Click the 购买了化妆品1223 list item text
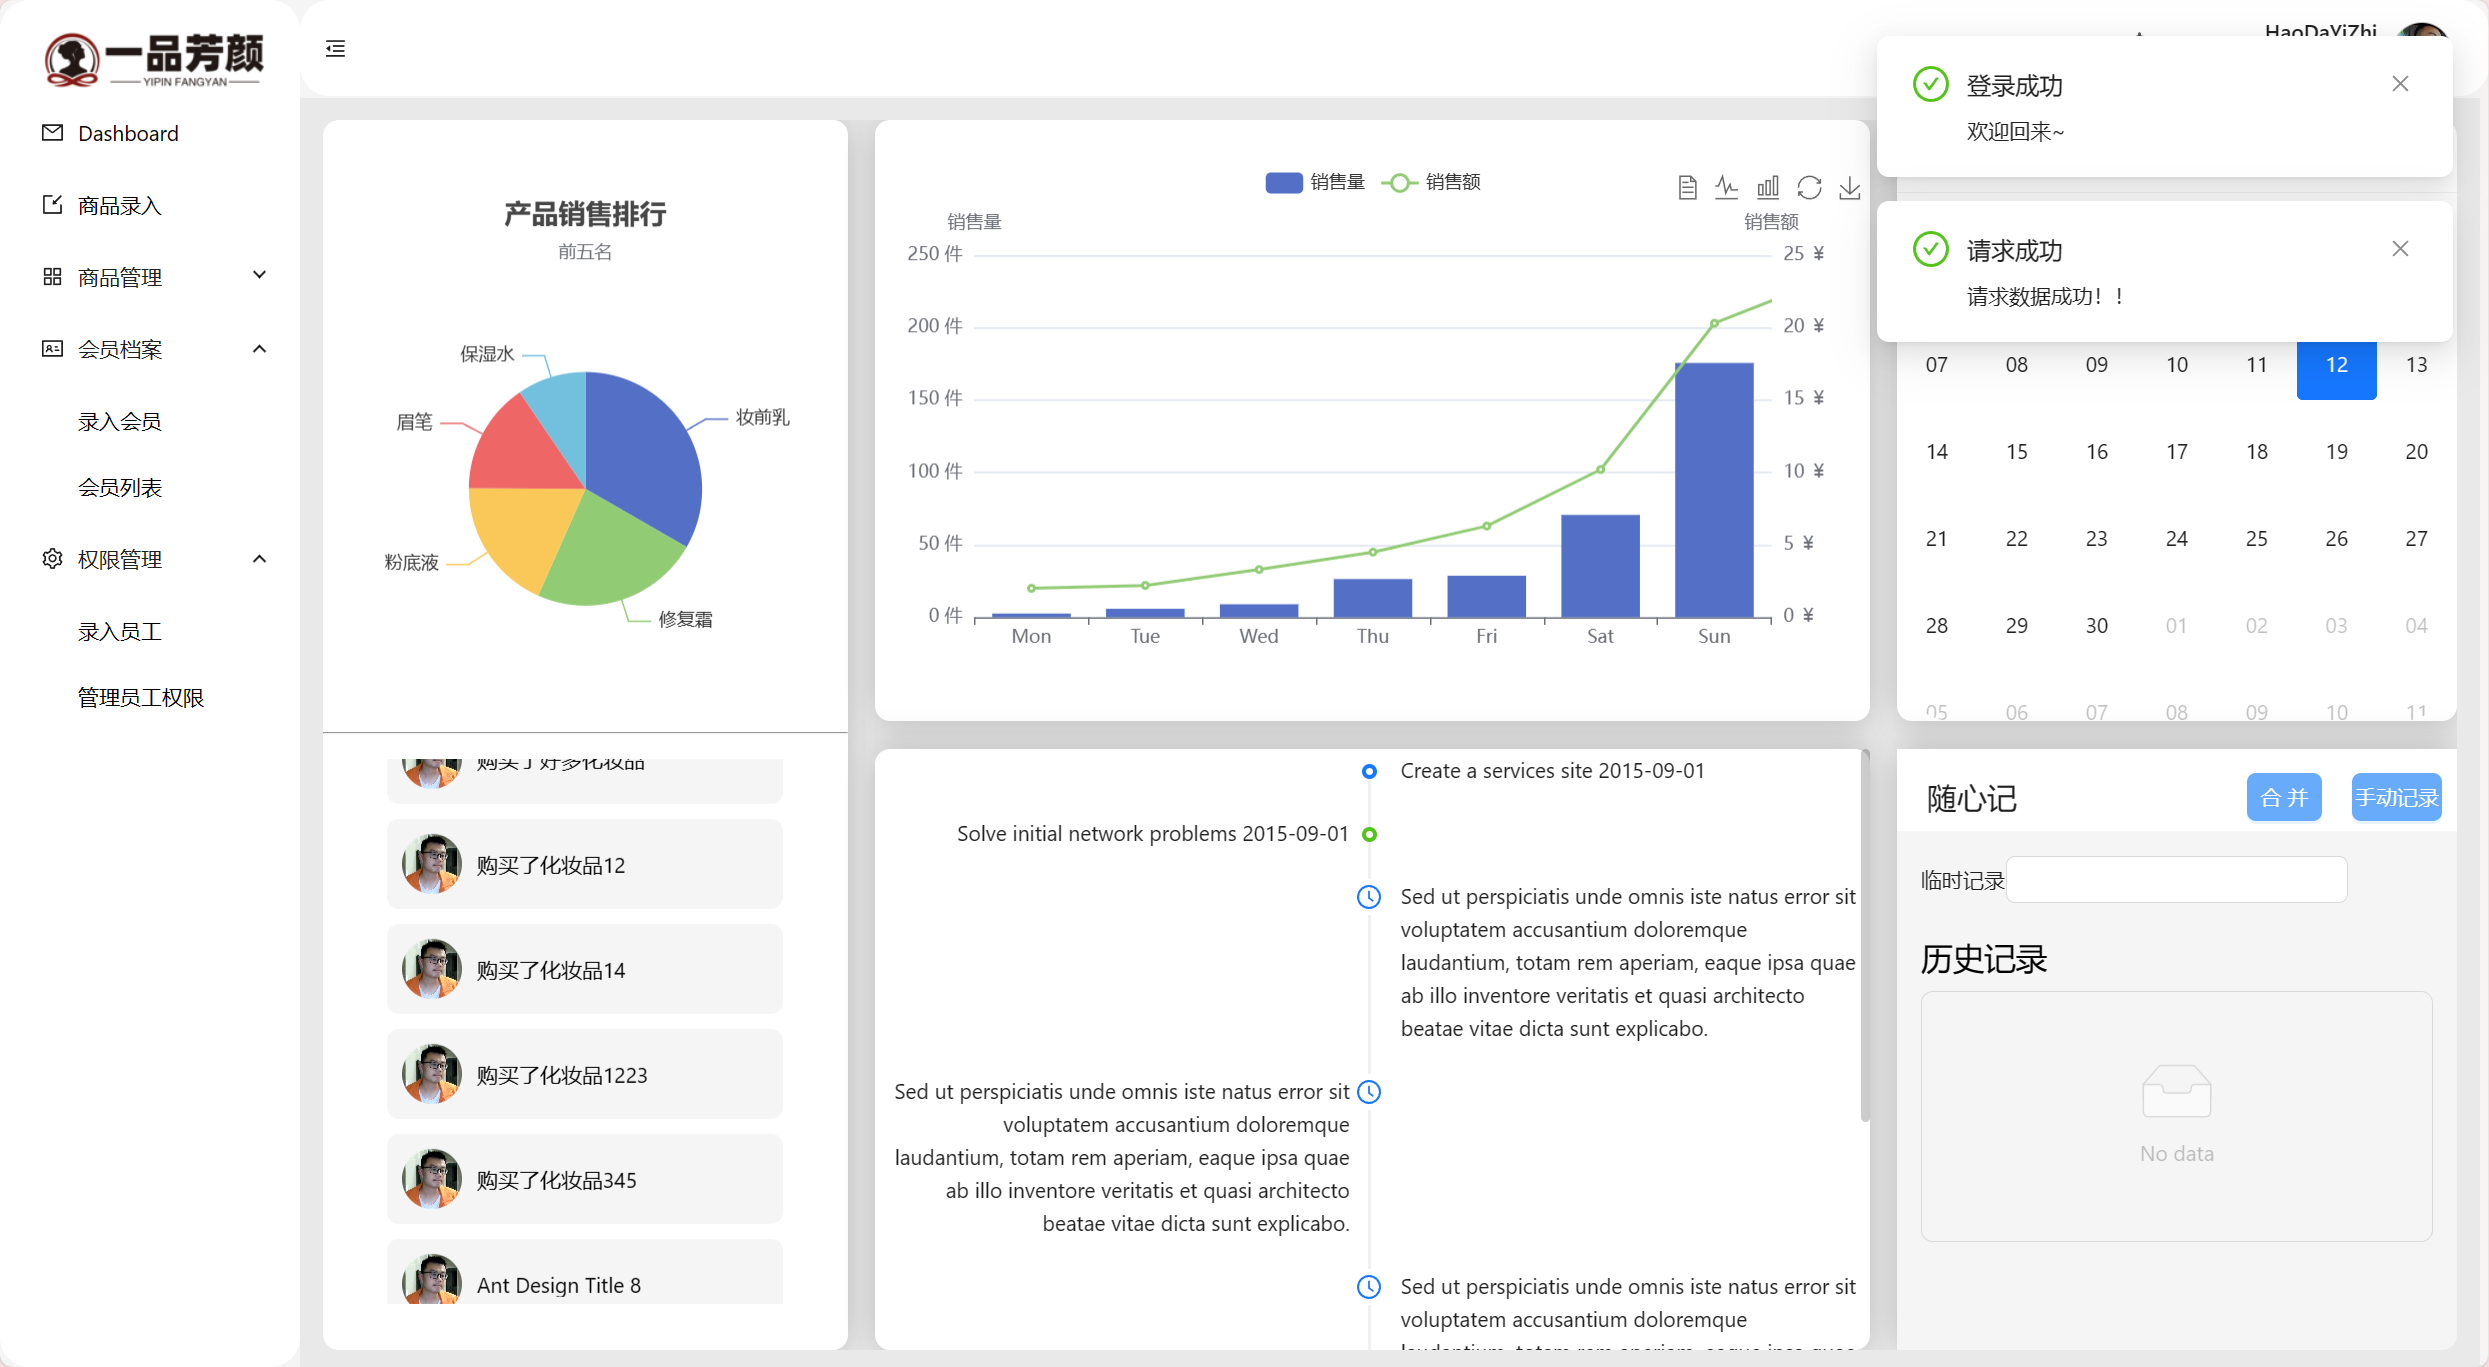 pos(562,1075)
